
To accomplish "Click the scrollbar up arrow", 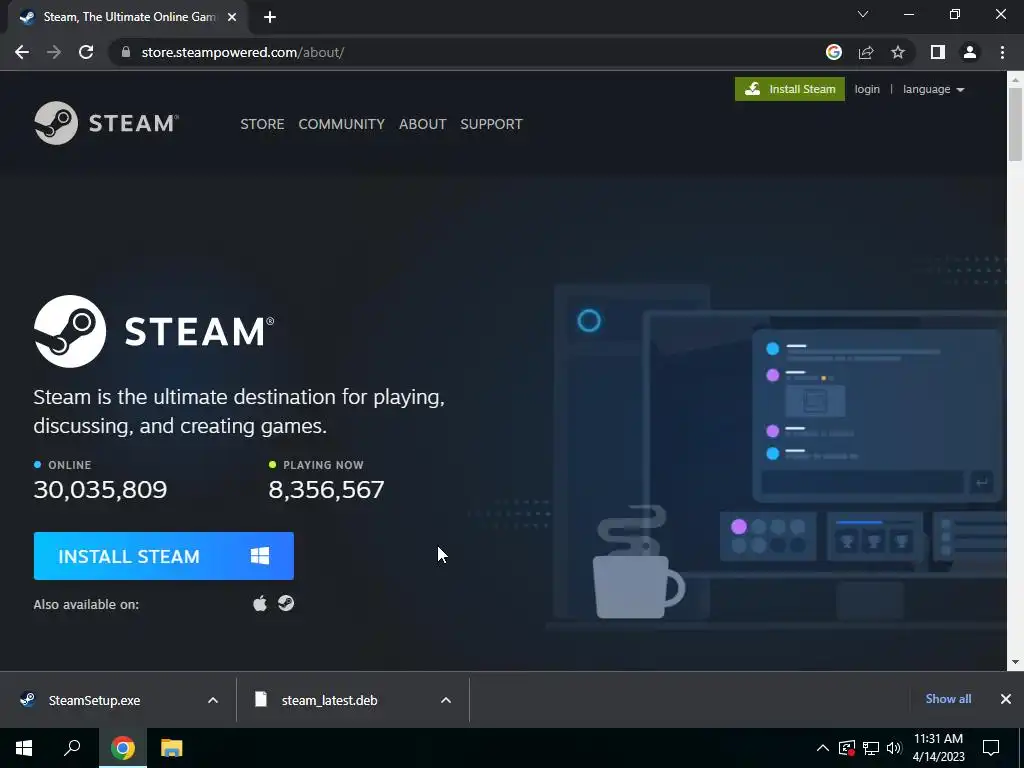I will click(1015, 80).
